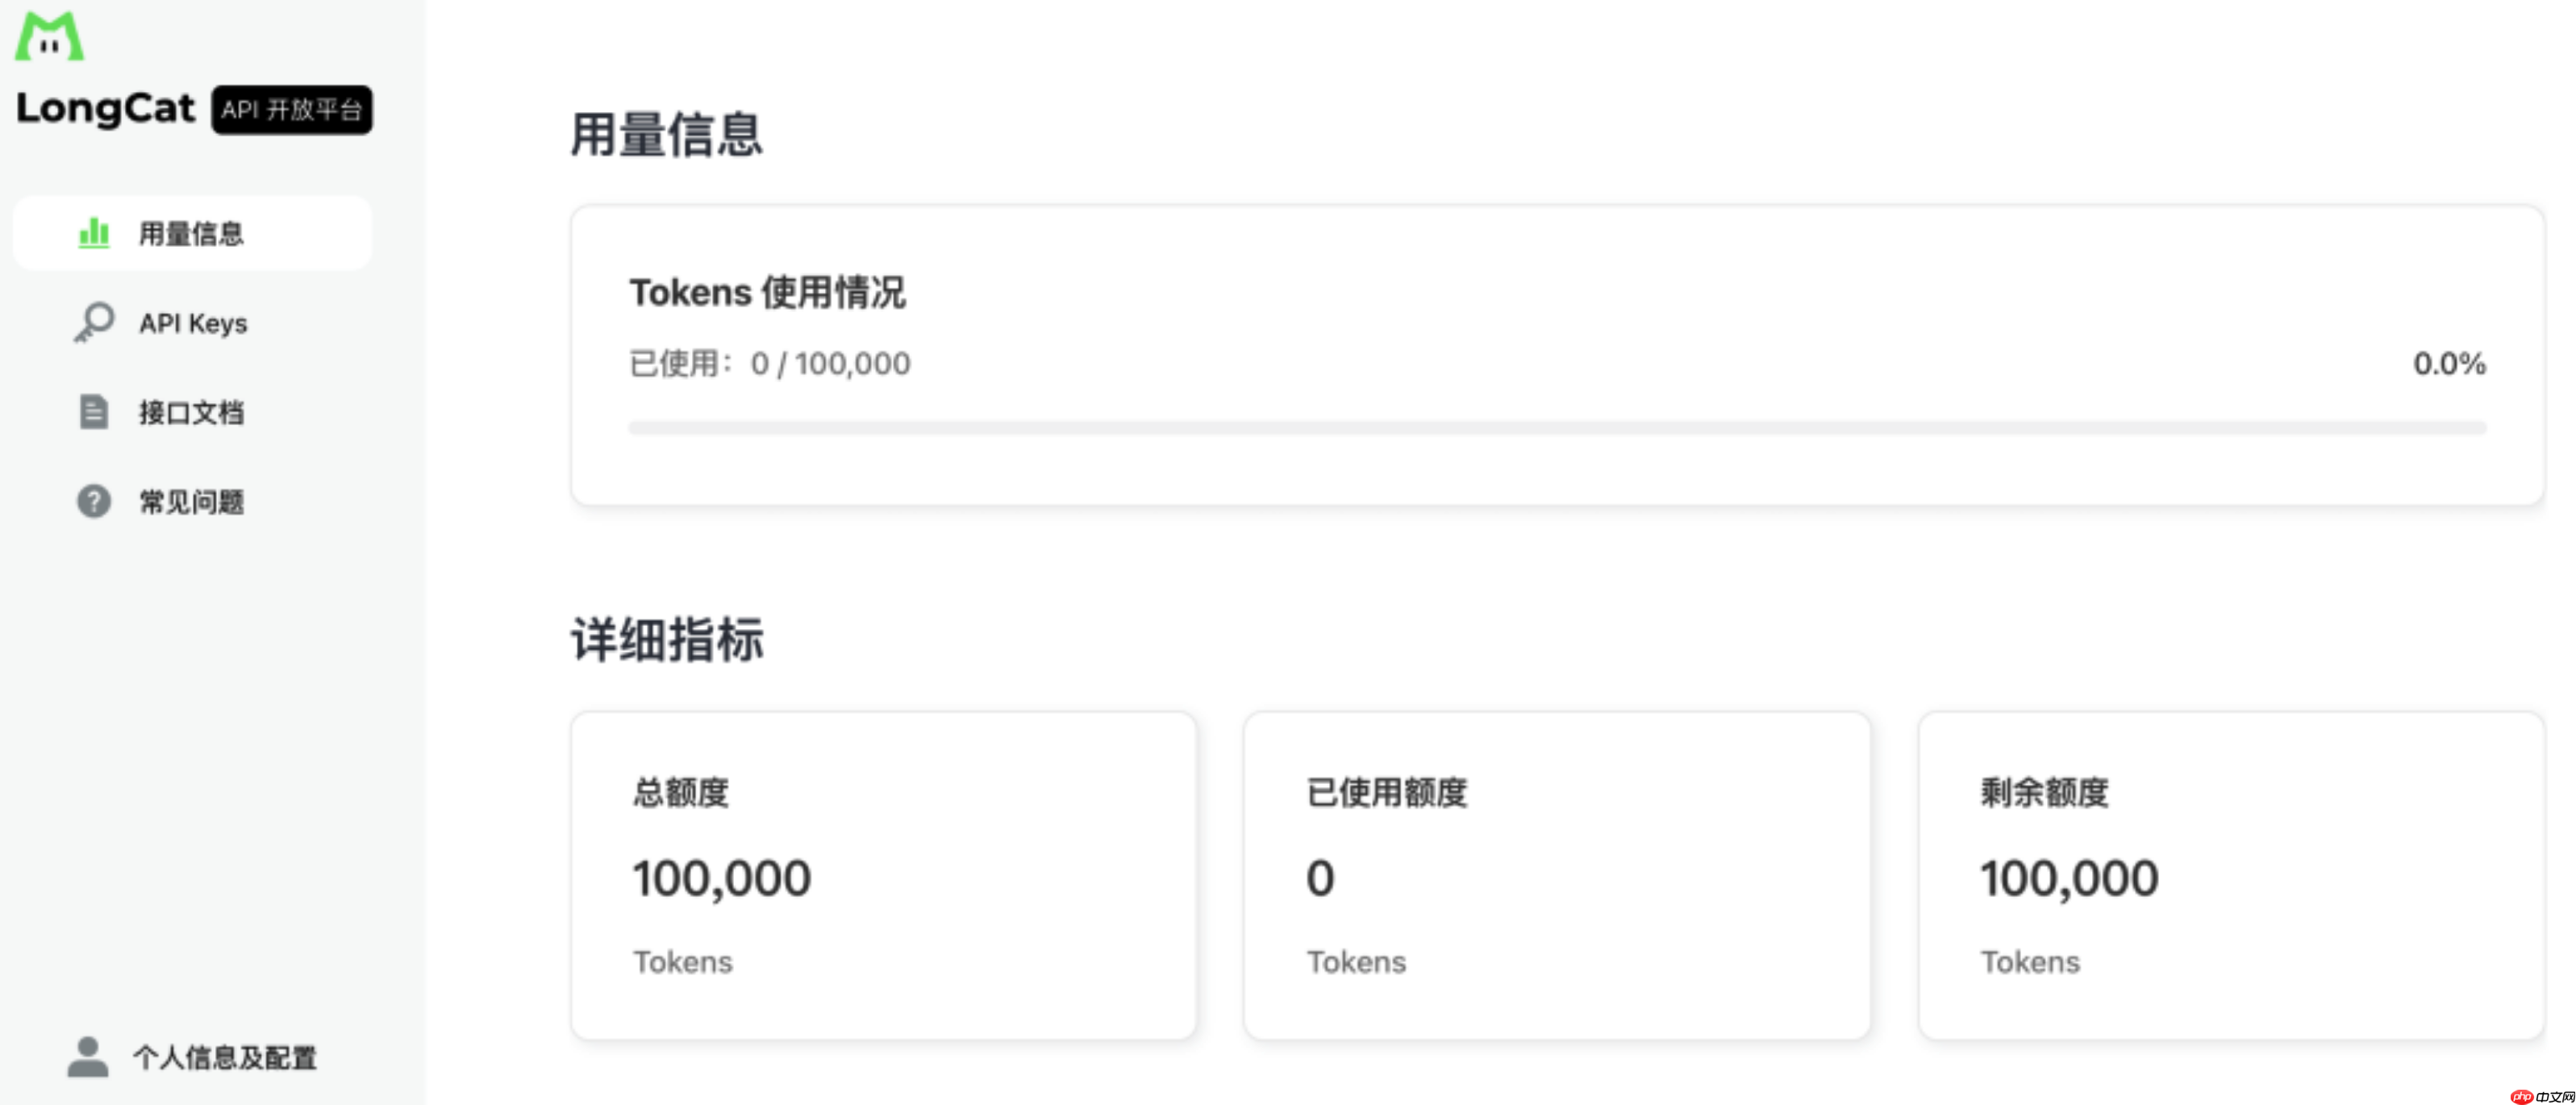Switch to the 接口文档 section
The height and width of the screenshot is (1105, 2576).
pos(193,411)
